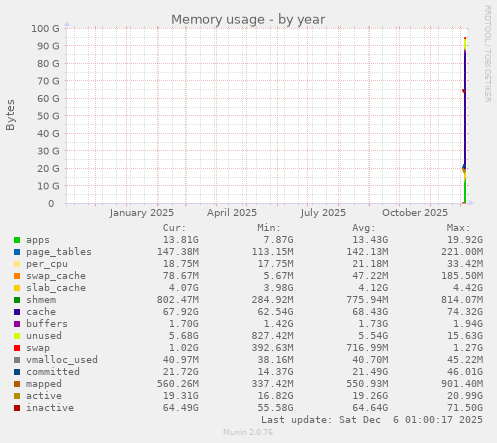Click the green apps legend swatch
The height and width of the screenshot is (443, 497).
pyautogui.click(x=17, y=240)
